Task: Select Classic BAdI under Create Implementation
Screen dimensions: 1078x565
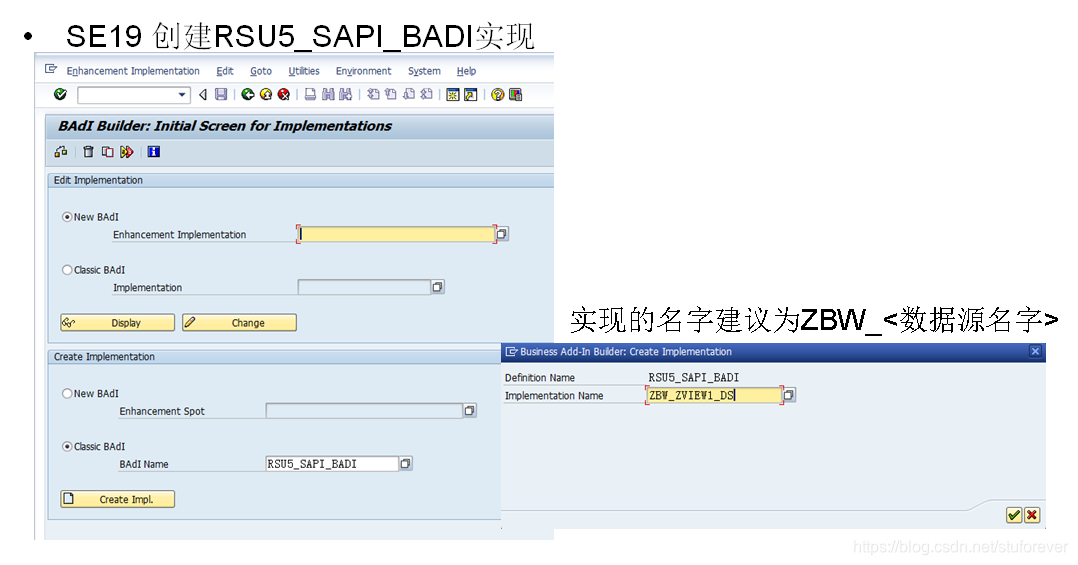Action: click(x=67, y=447)
